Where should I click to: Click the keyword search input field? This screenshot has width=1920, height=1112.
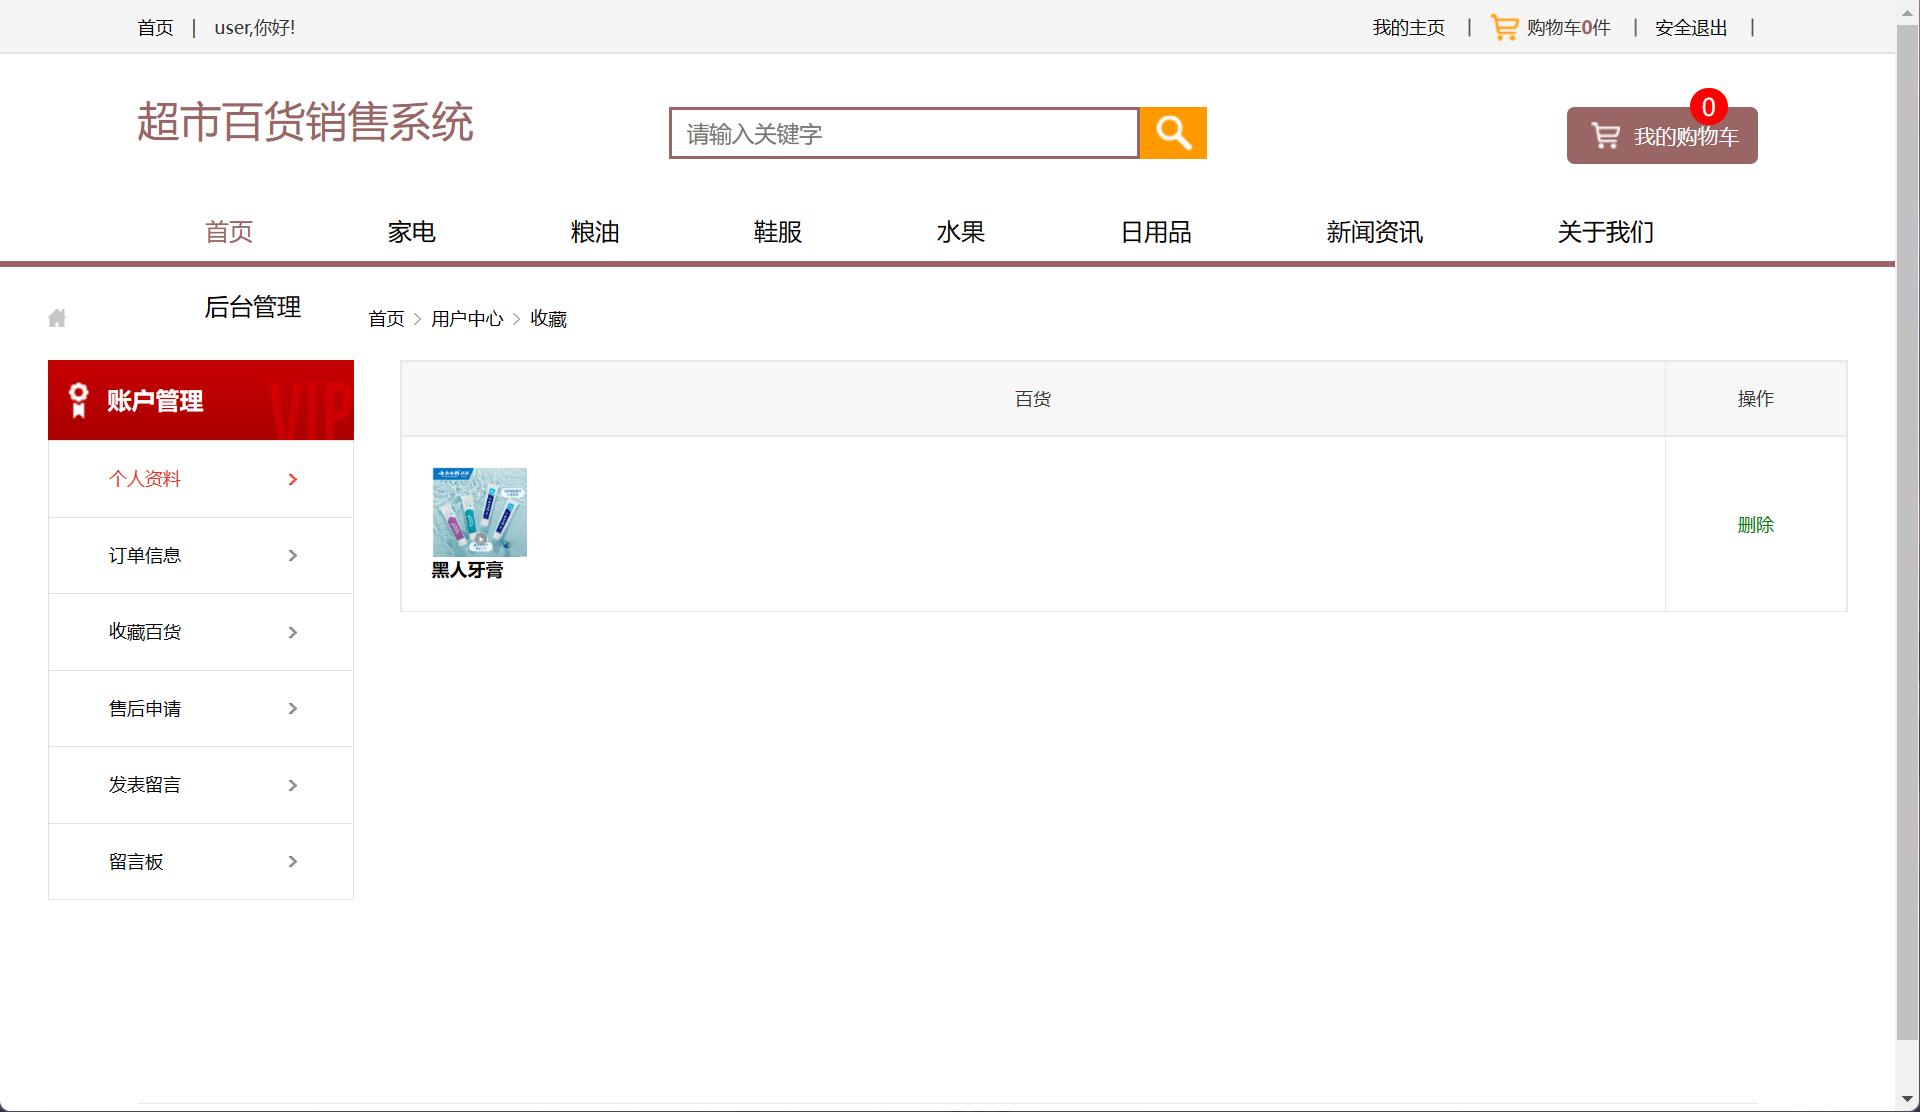903,132
